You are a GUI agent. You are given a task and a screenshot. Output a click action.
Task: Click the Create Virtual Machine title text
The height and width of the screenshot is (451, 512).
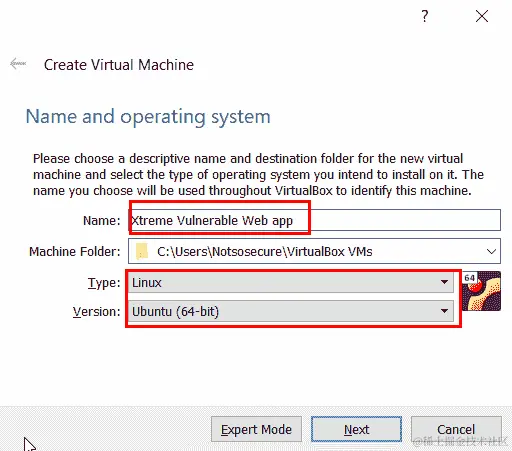[119, 65]
